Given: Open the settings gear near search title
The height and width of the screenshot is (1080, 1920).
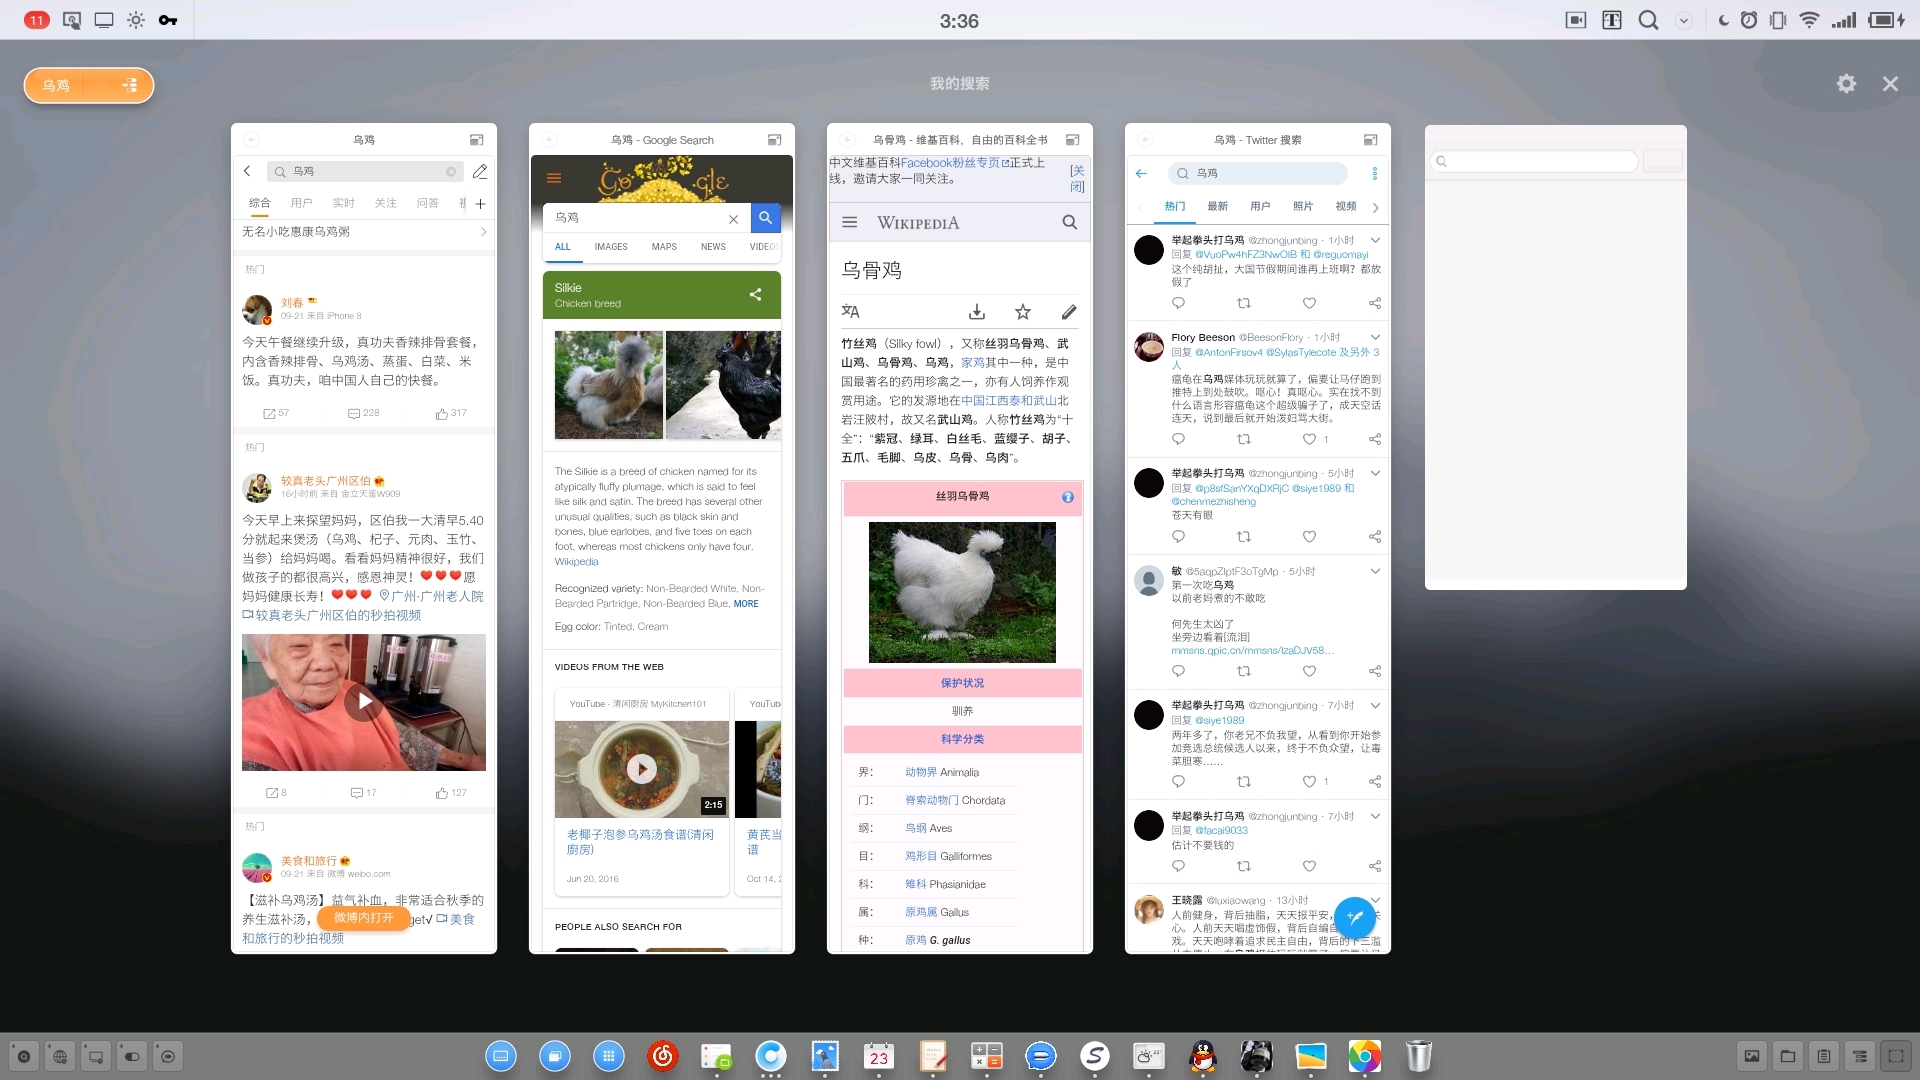Looking at the screenshot, I should pos(1846,84).
